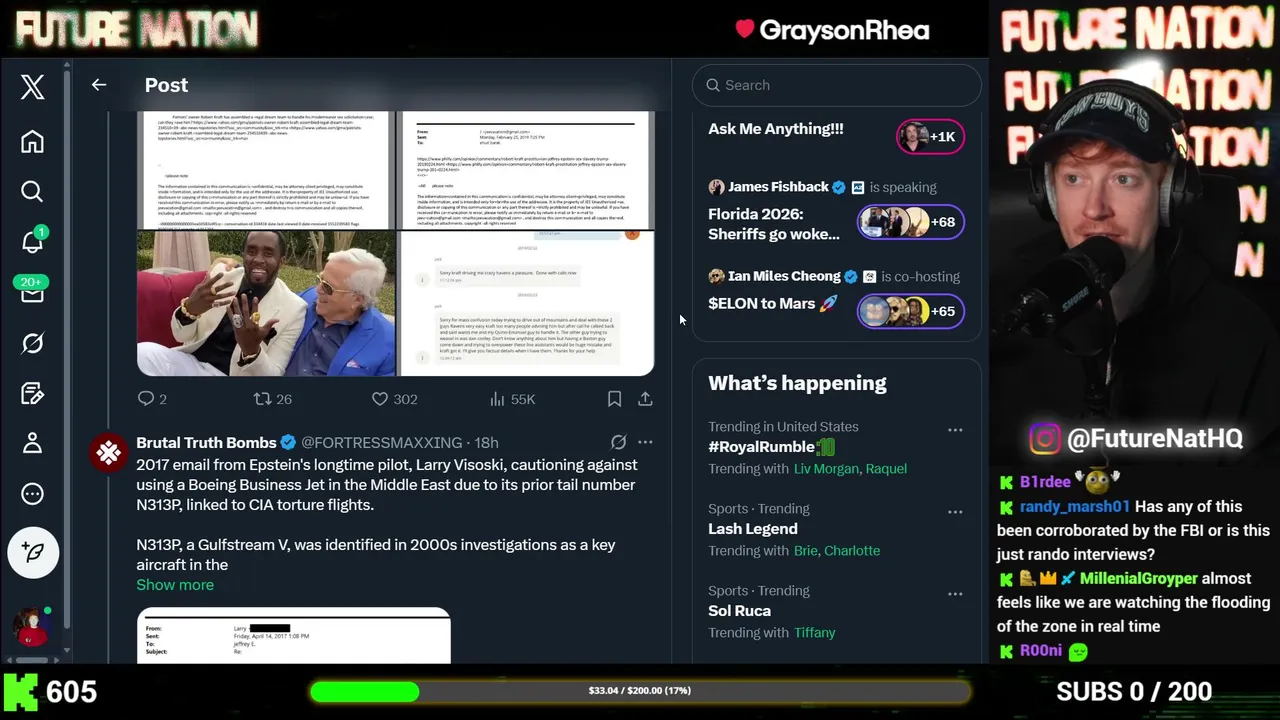Open the +65 listeners badge

click(910, 311)
